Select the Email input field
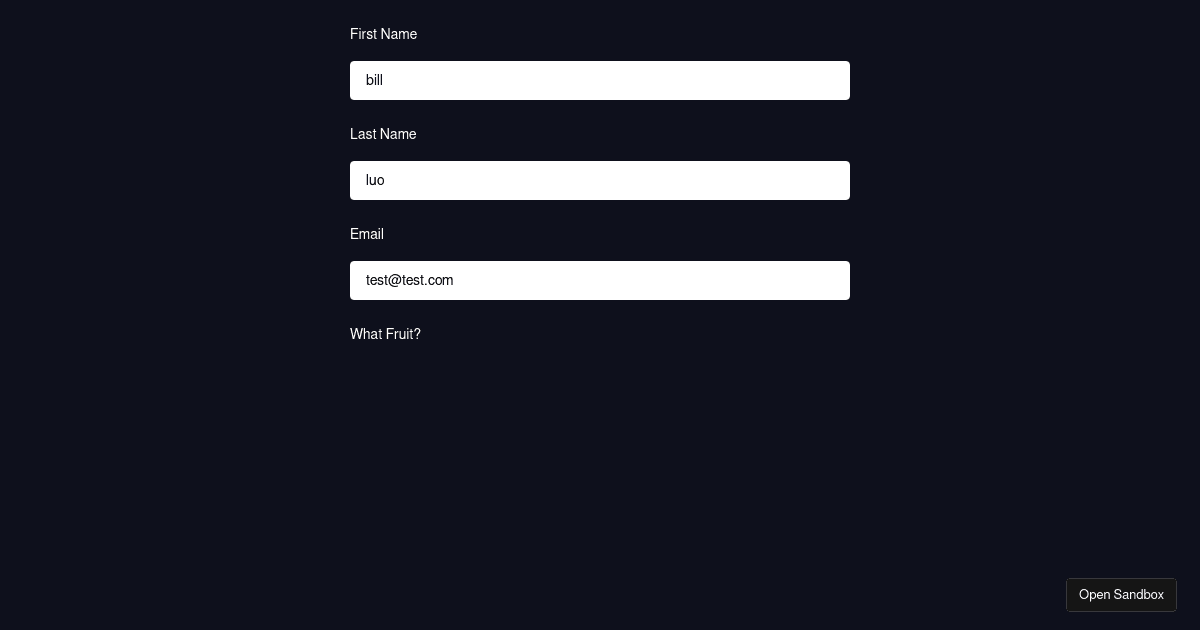 [600, 280]
